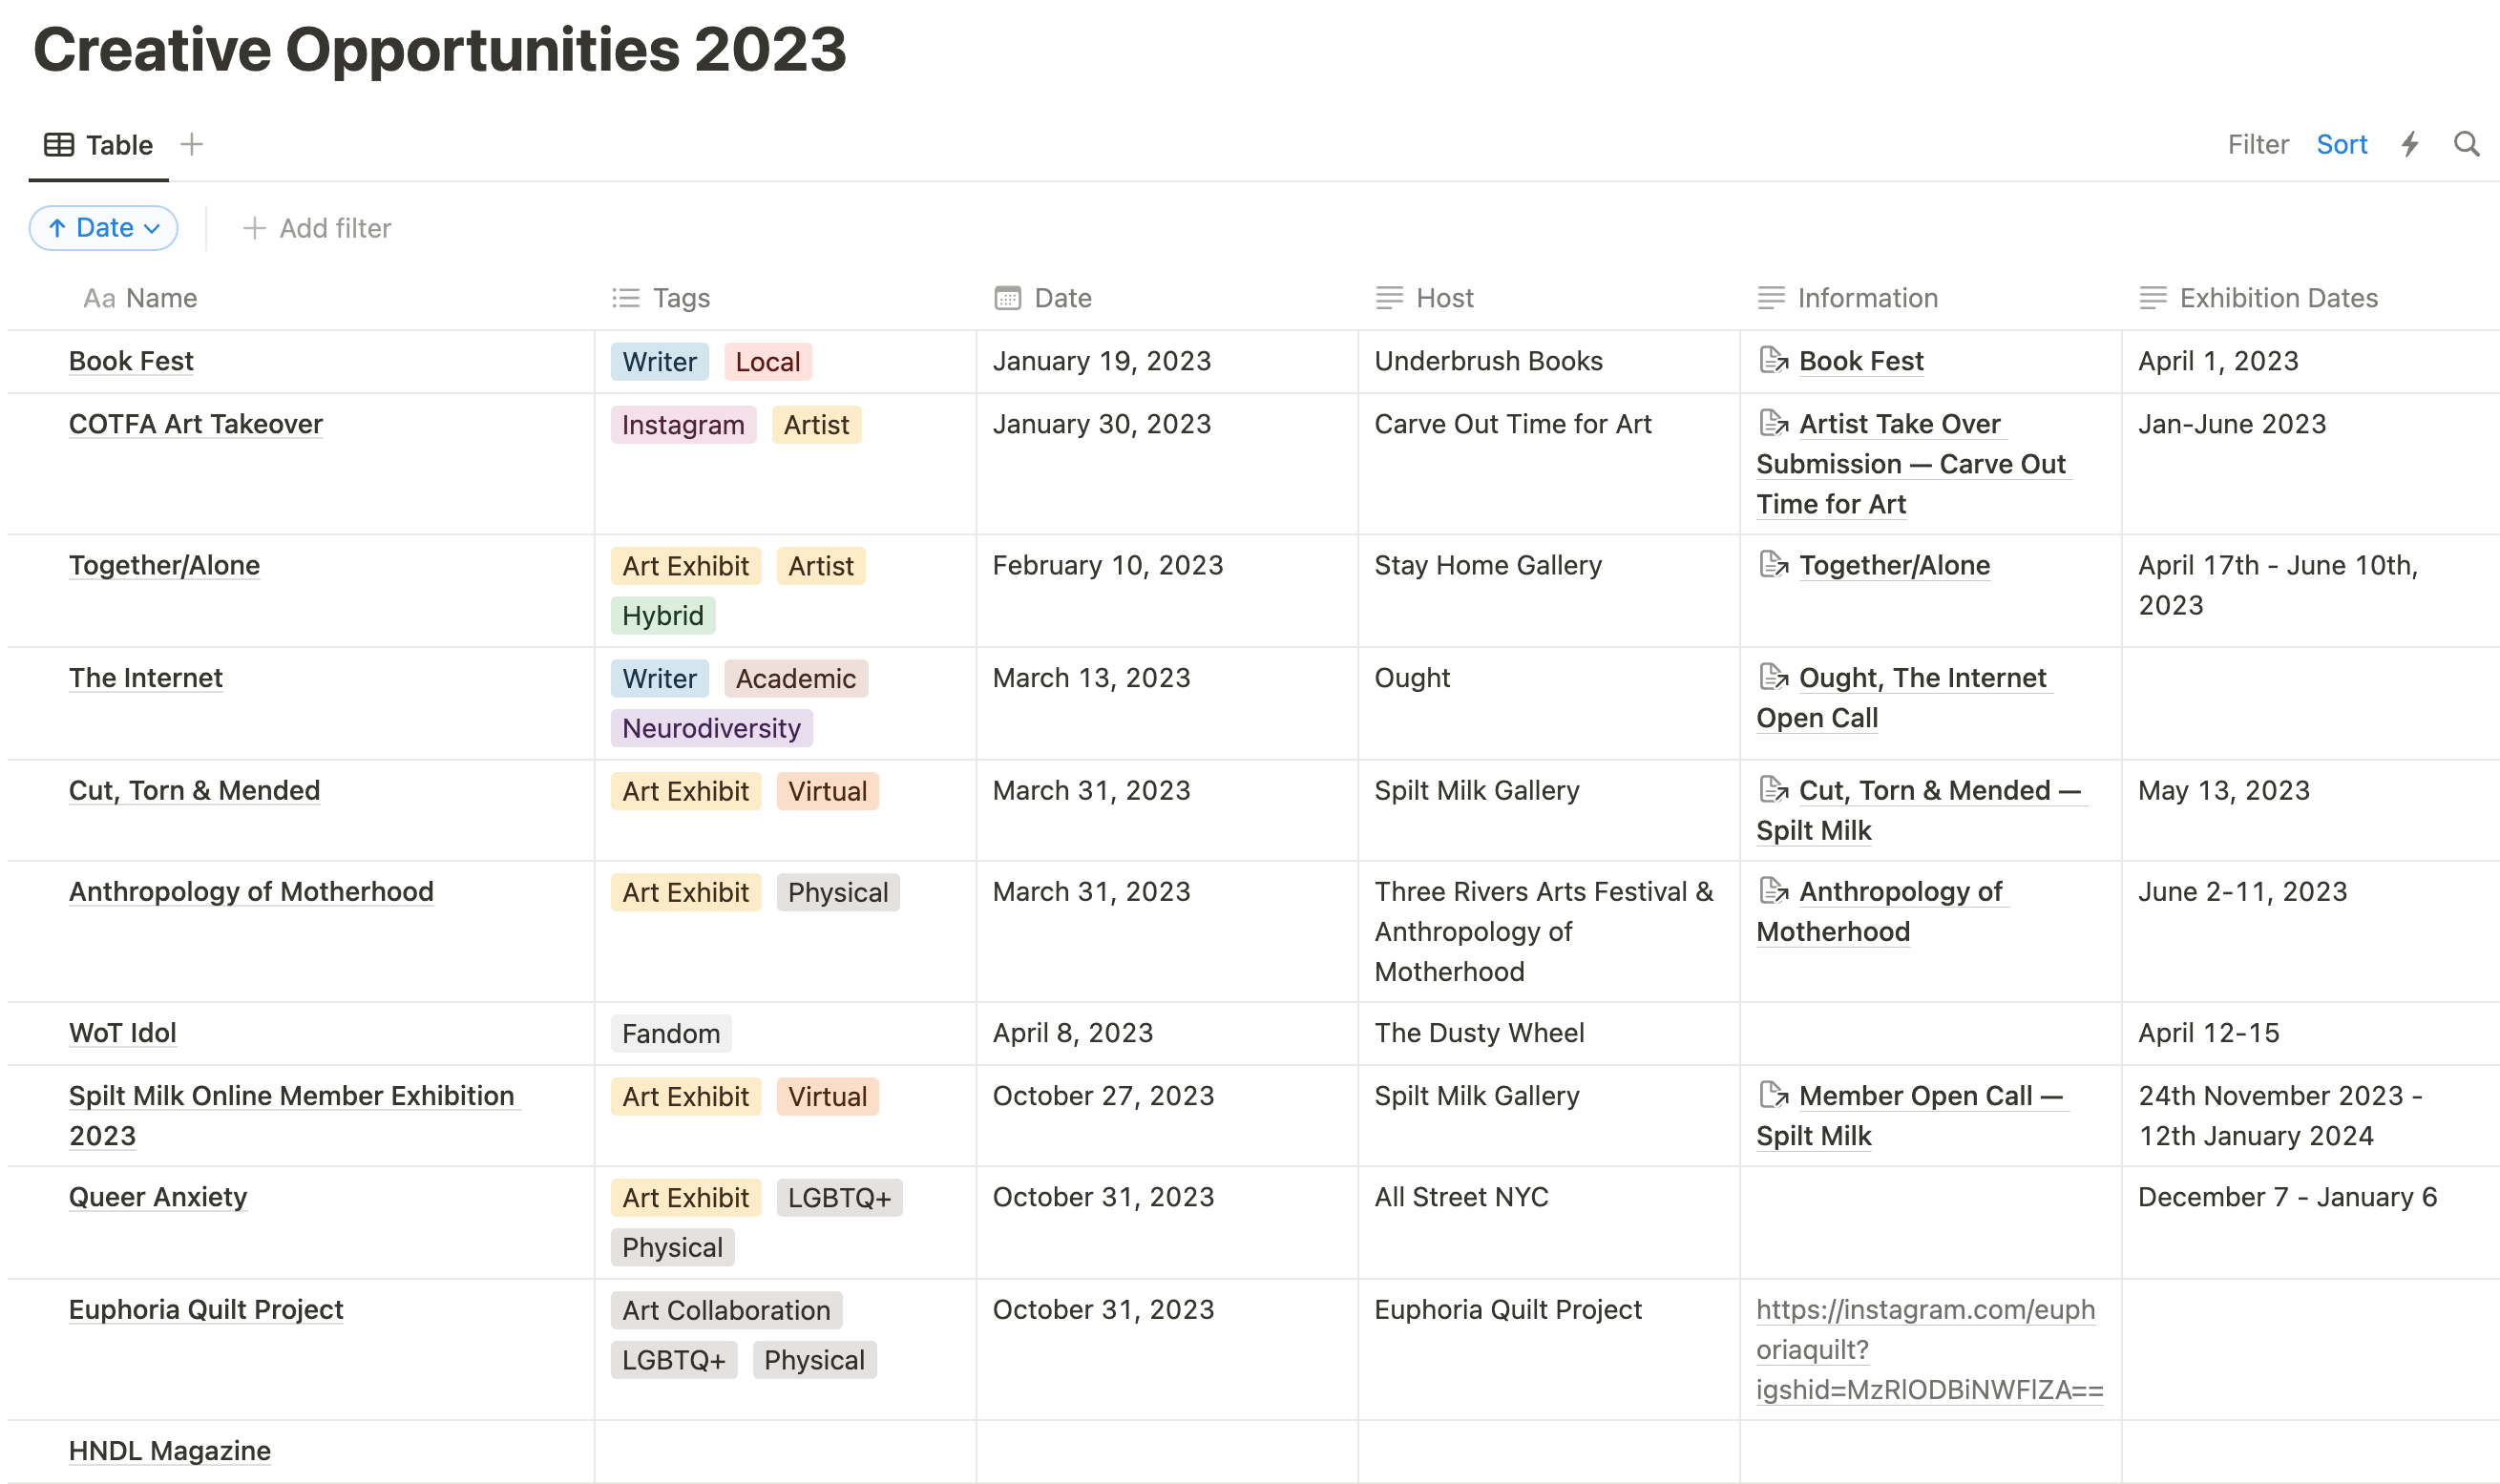The image size is (2500, 1484).
Task: Click LGBTQ+ tag in Queer Anxiety row
Action: click(x=839, y=1197)
